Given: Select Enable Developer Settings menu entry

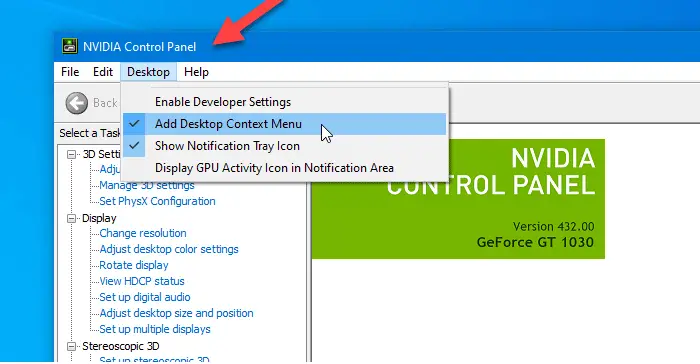Looking at the screenshot, I should 285,102.
